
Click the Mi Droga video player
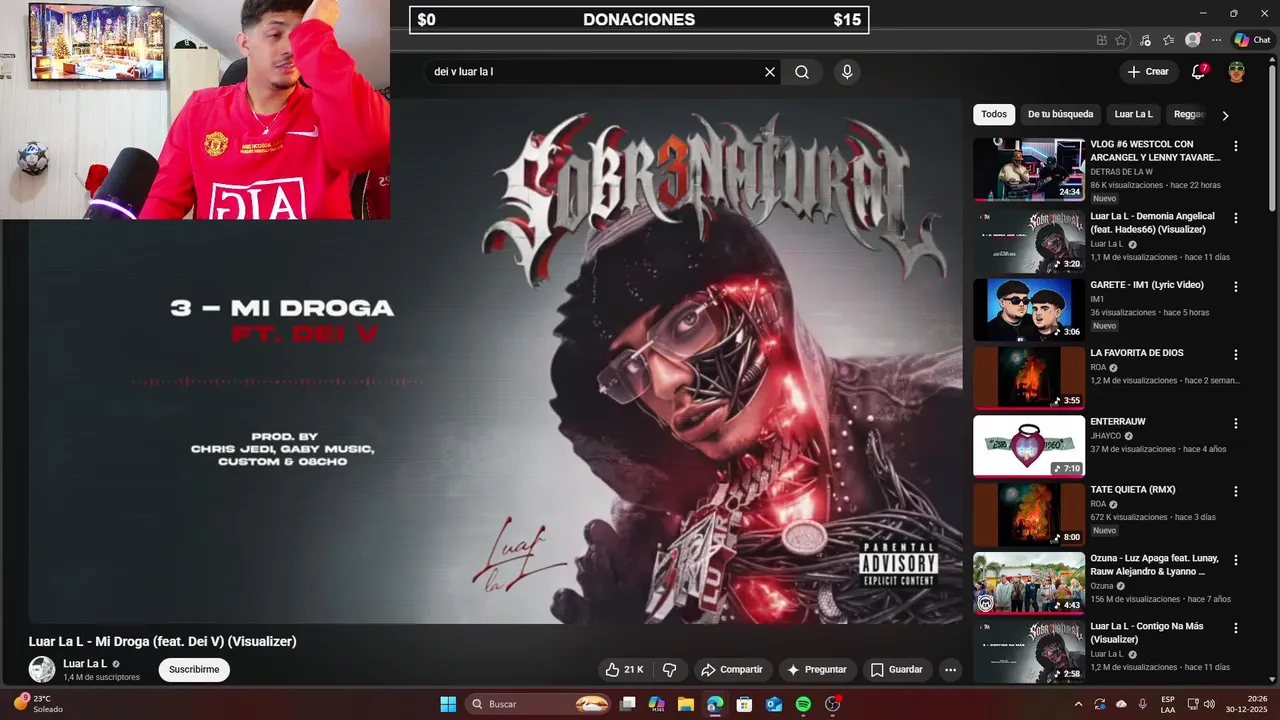(x=495, y=360)
